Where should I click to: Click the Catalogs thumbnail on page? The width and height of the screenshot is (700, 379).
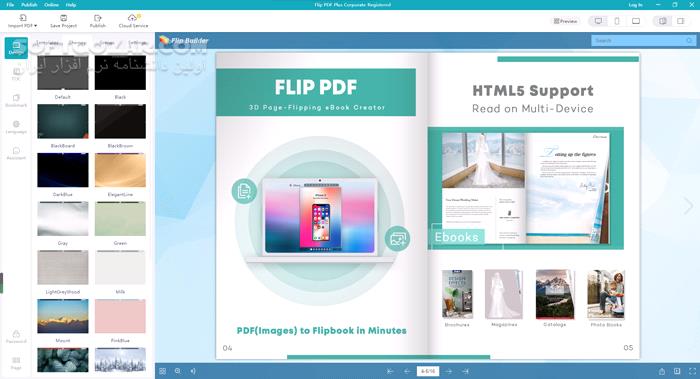(x=555, y=294)
